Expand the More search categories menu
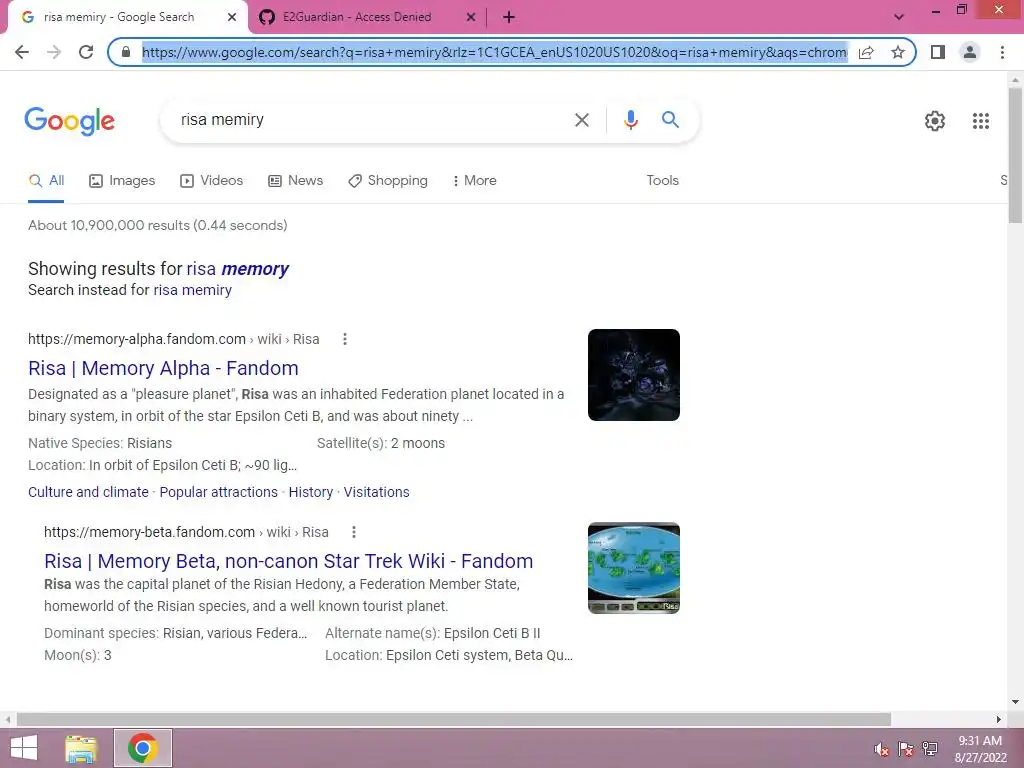 (474, 181)
